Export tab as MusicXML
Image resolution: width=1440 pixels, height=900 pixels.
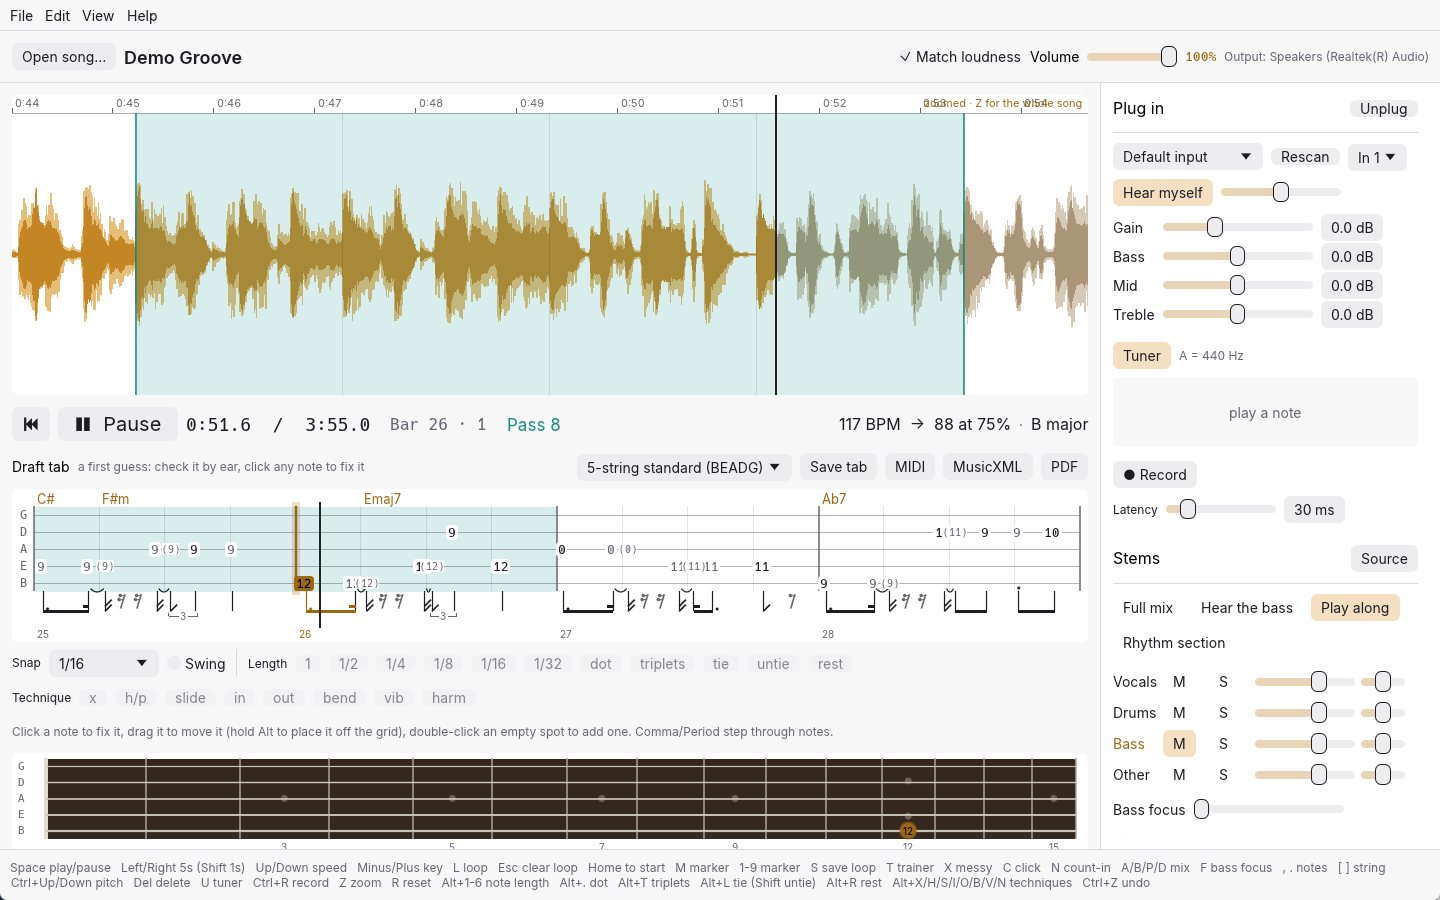click(987, 467)
